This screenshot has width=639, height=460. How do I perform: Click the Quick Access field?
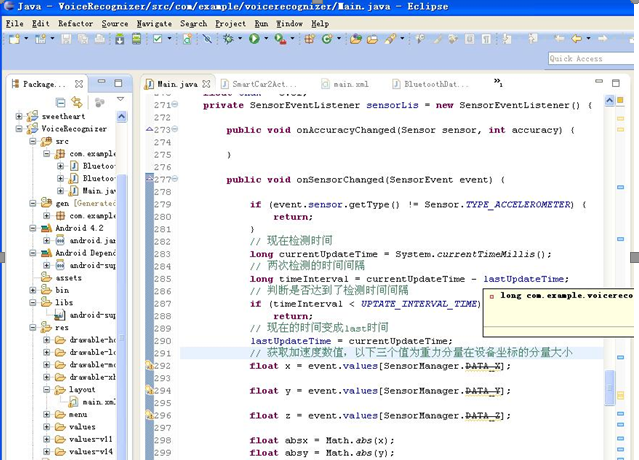(591, 59)
